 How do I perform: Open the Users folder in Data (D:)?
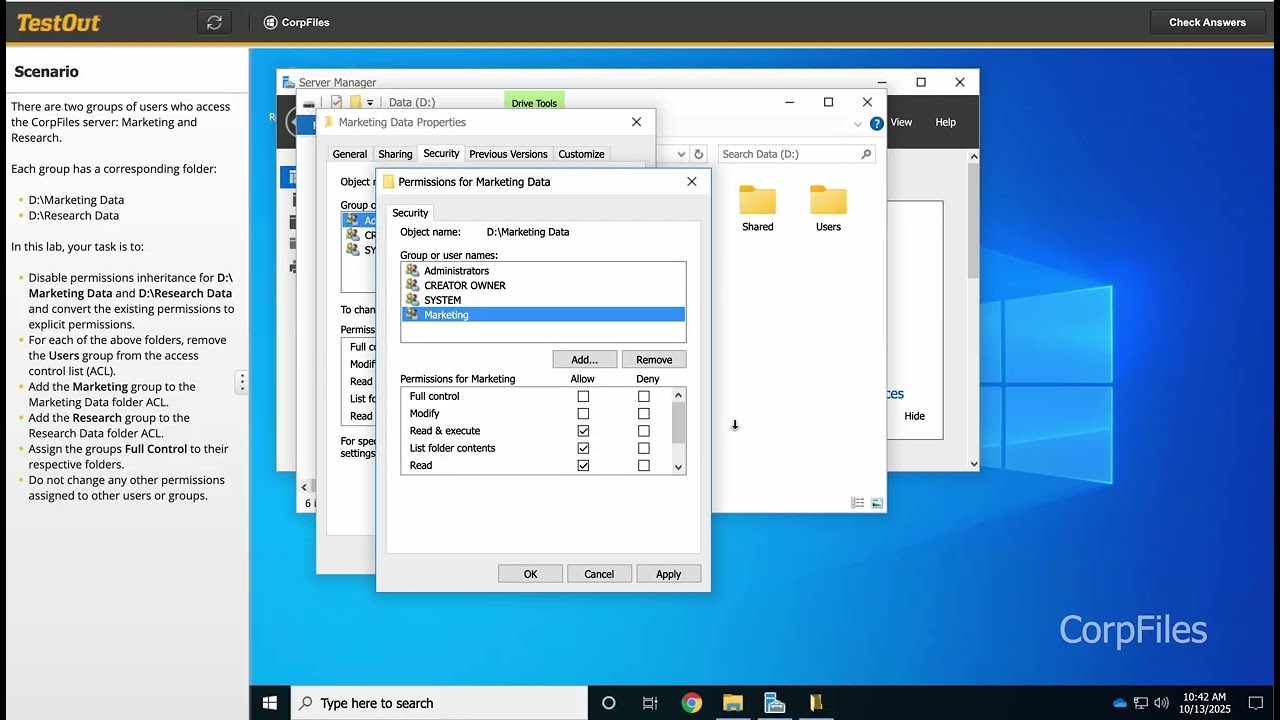[828, 208]
